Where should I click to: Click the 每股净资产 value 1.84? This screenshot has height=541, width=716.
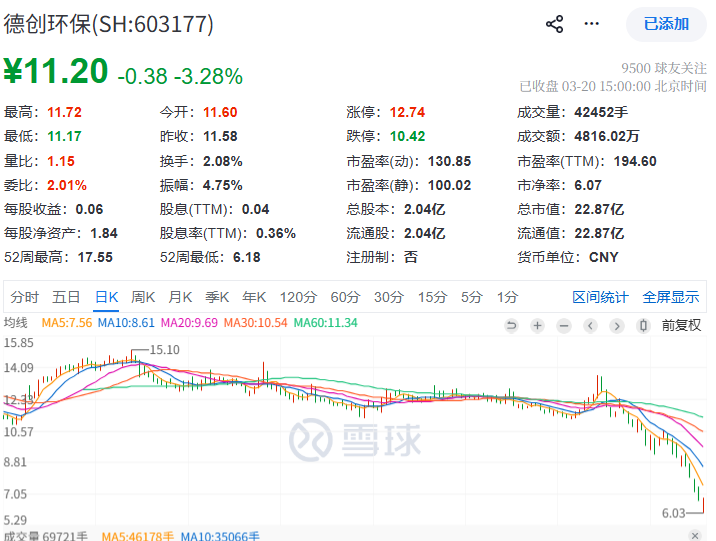(x=104, y=233)
